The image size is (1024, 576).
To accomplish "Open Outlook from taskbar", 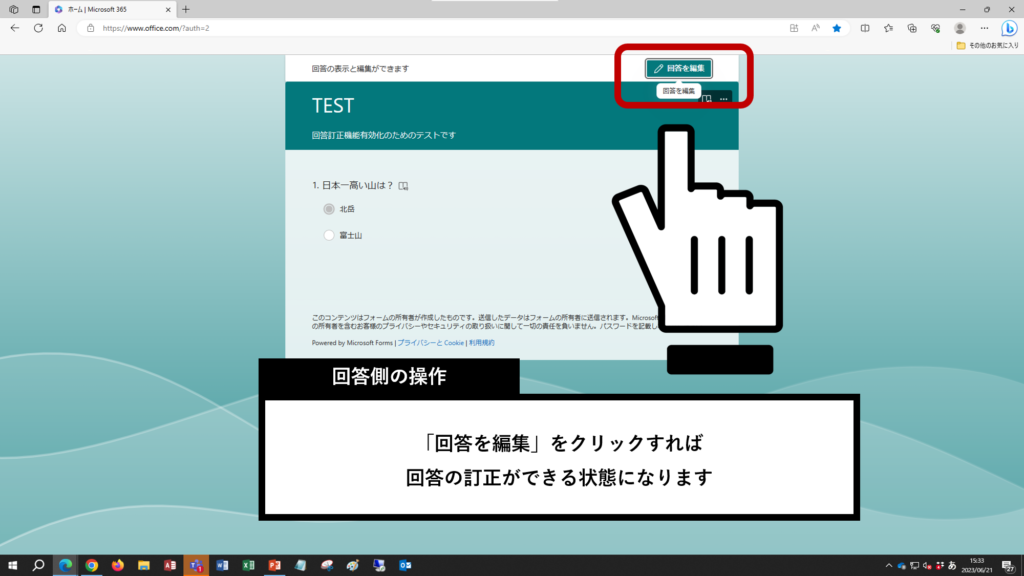I will 405,566.
